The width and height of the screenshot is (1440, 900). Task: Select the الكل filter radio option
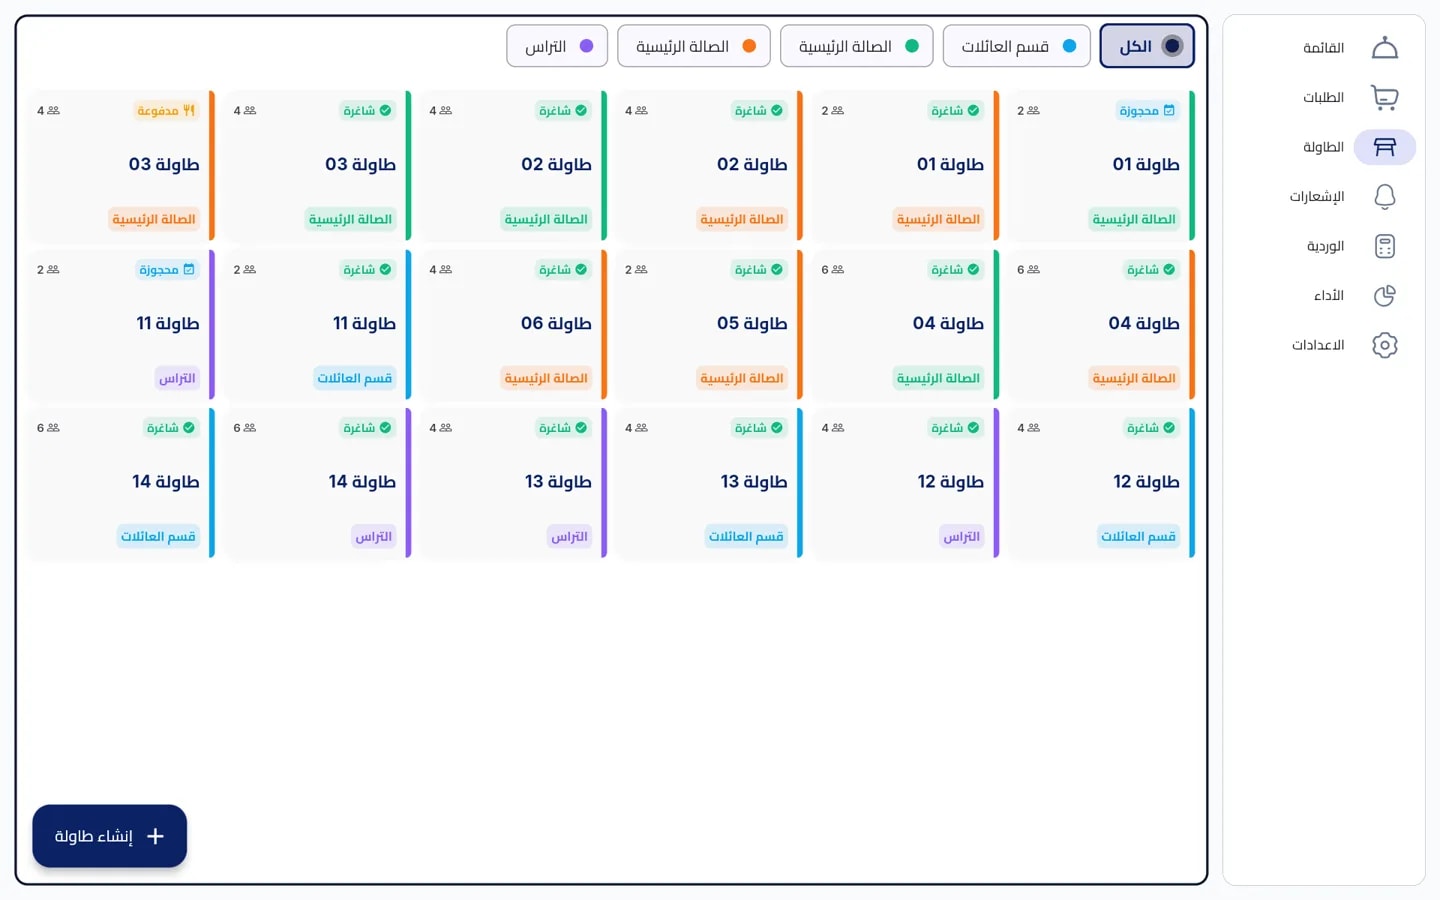1147,46
